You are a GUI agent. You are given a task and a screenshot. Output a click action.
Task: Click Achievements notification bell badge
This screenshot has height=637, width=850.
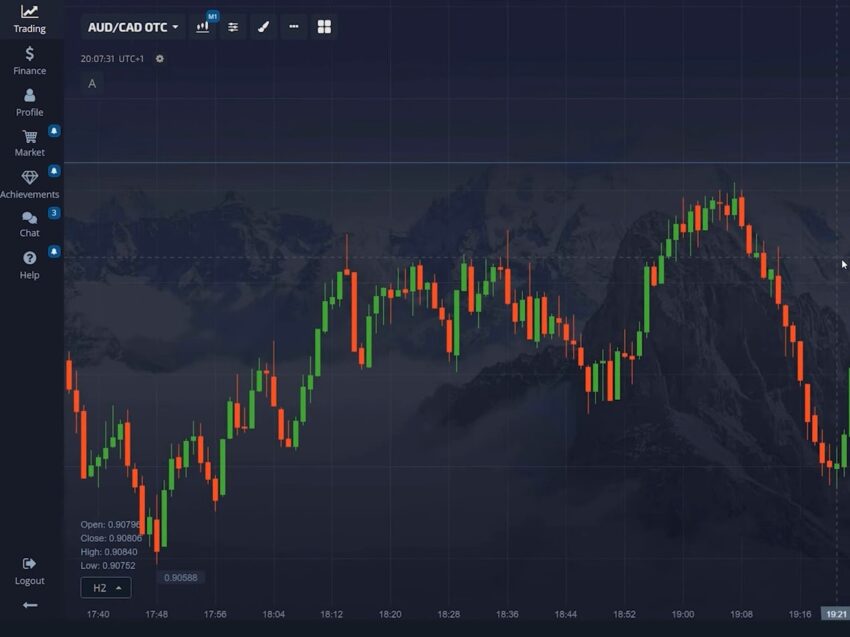coord(54,171)
